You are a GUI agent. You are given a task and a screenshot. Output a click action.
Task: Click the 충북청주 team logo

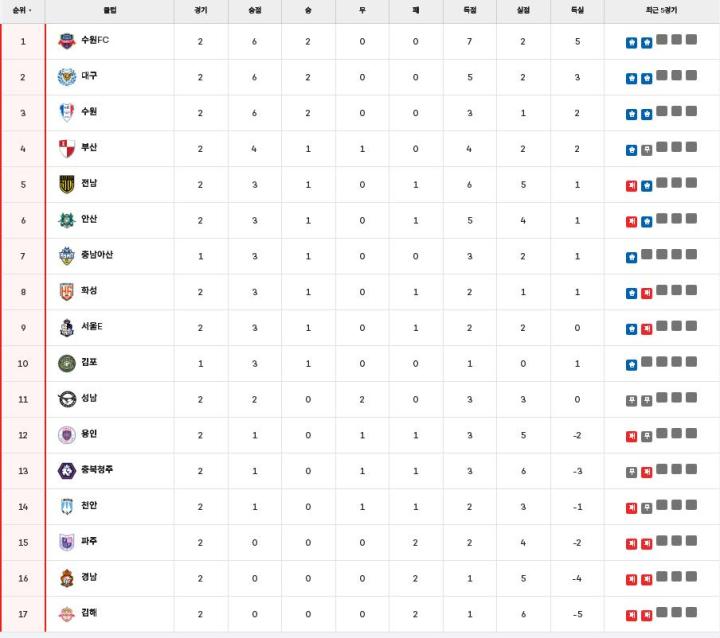67,471
